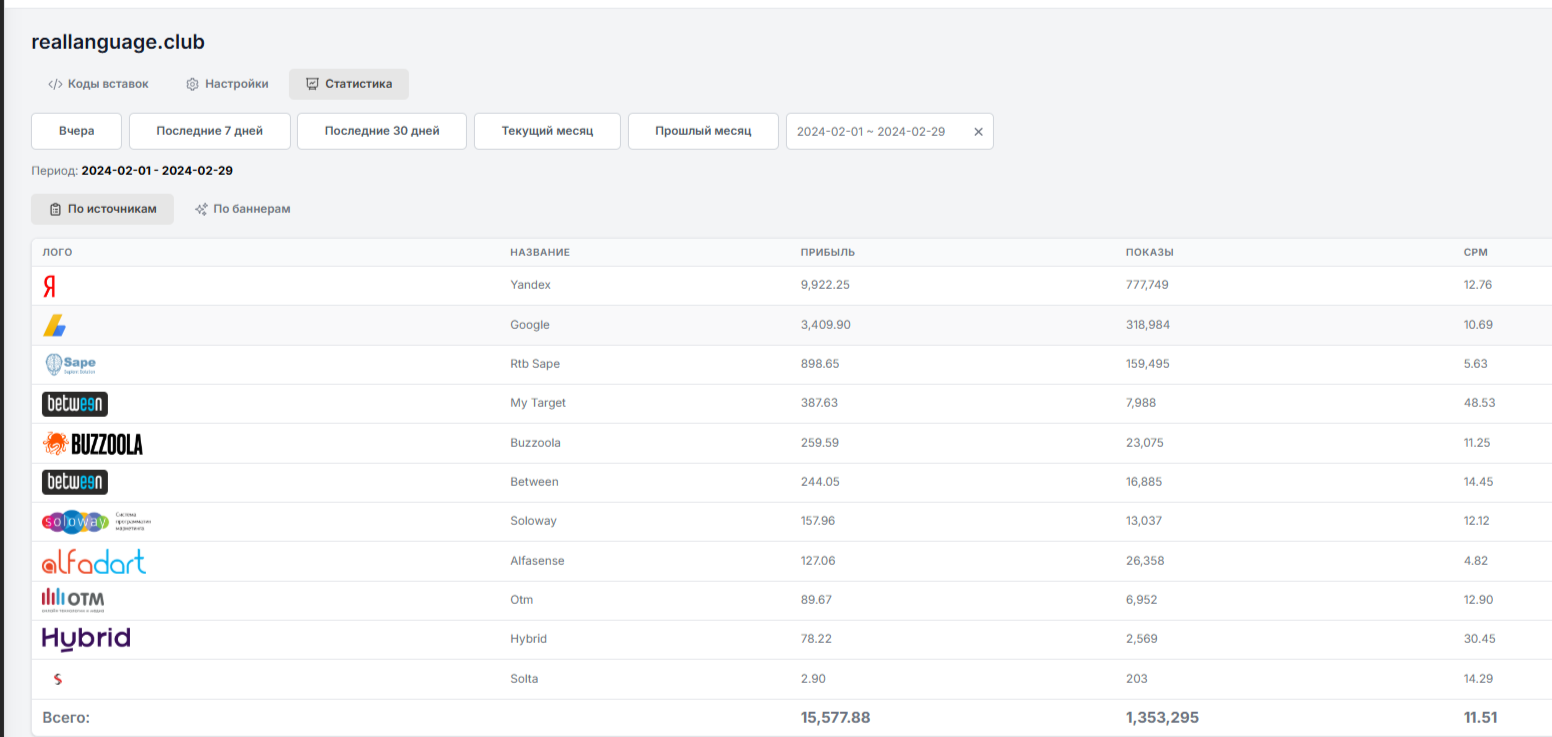1552x737 pixels.
Task: Open the Коды вставок tab
Action: point(98,84)
